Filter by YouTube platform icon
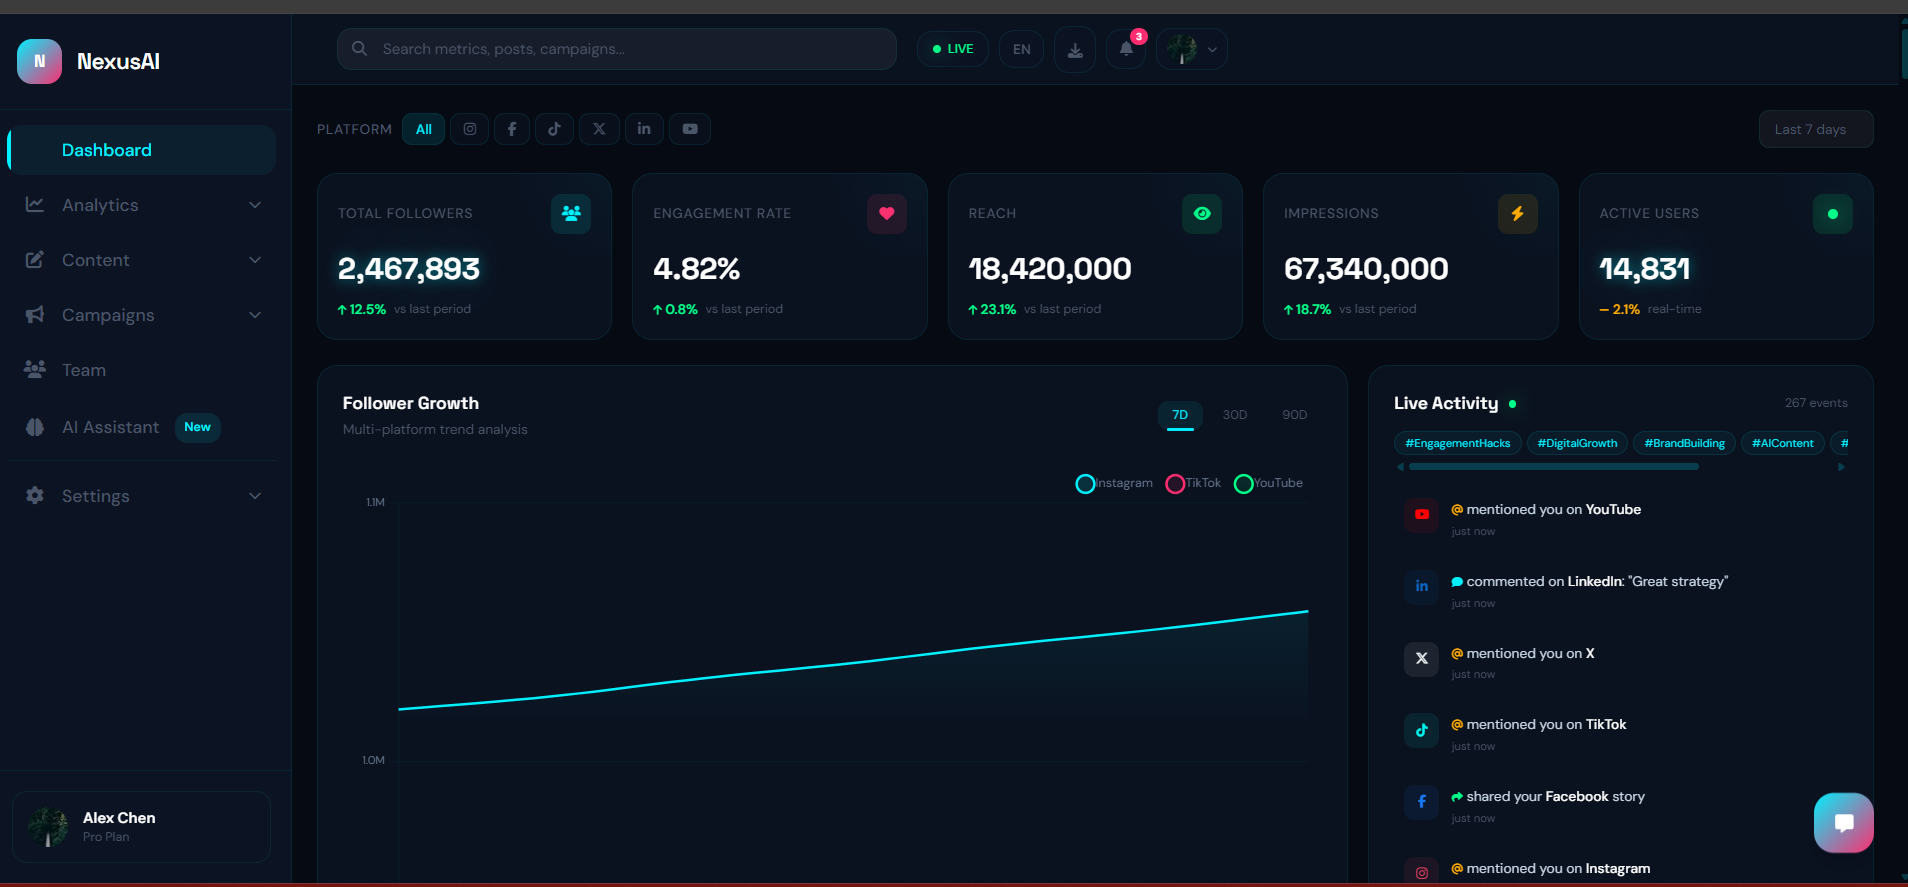Image resolution: width=1908 pixels, height=887 pixels. pyautogui.click(x=690, y=129)
